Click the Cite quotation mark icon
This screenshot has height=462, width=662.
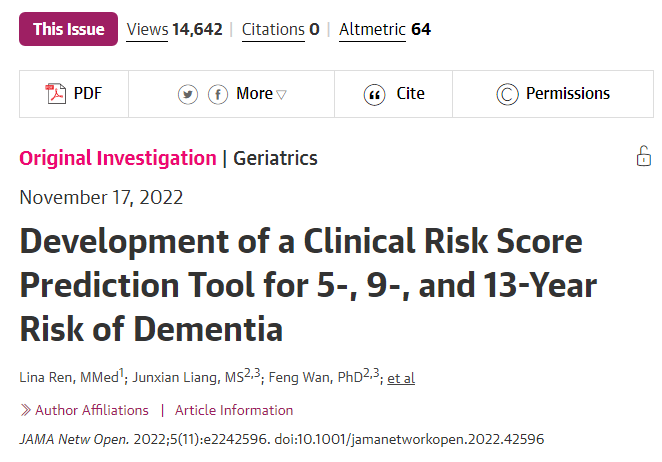(x=374, y=94)
